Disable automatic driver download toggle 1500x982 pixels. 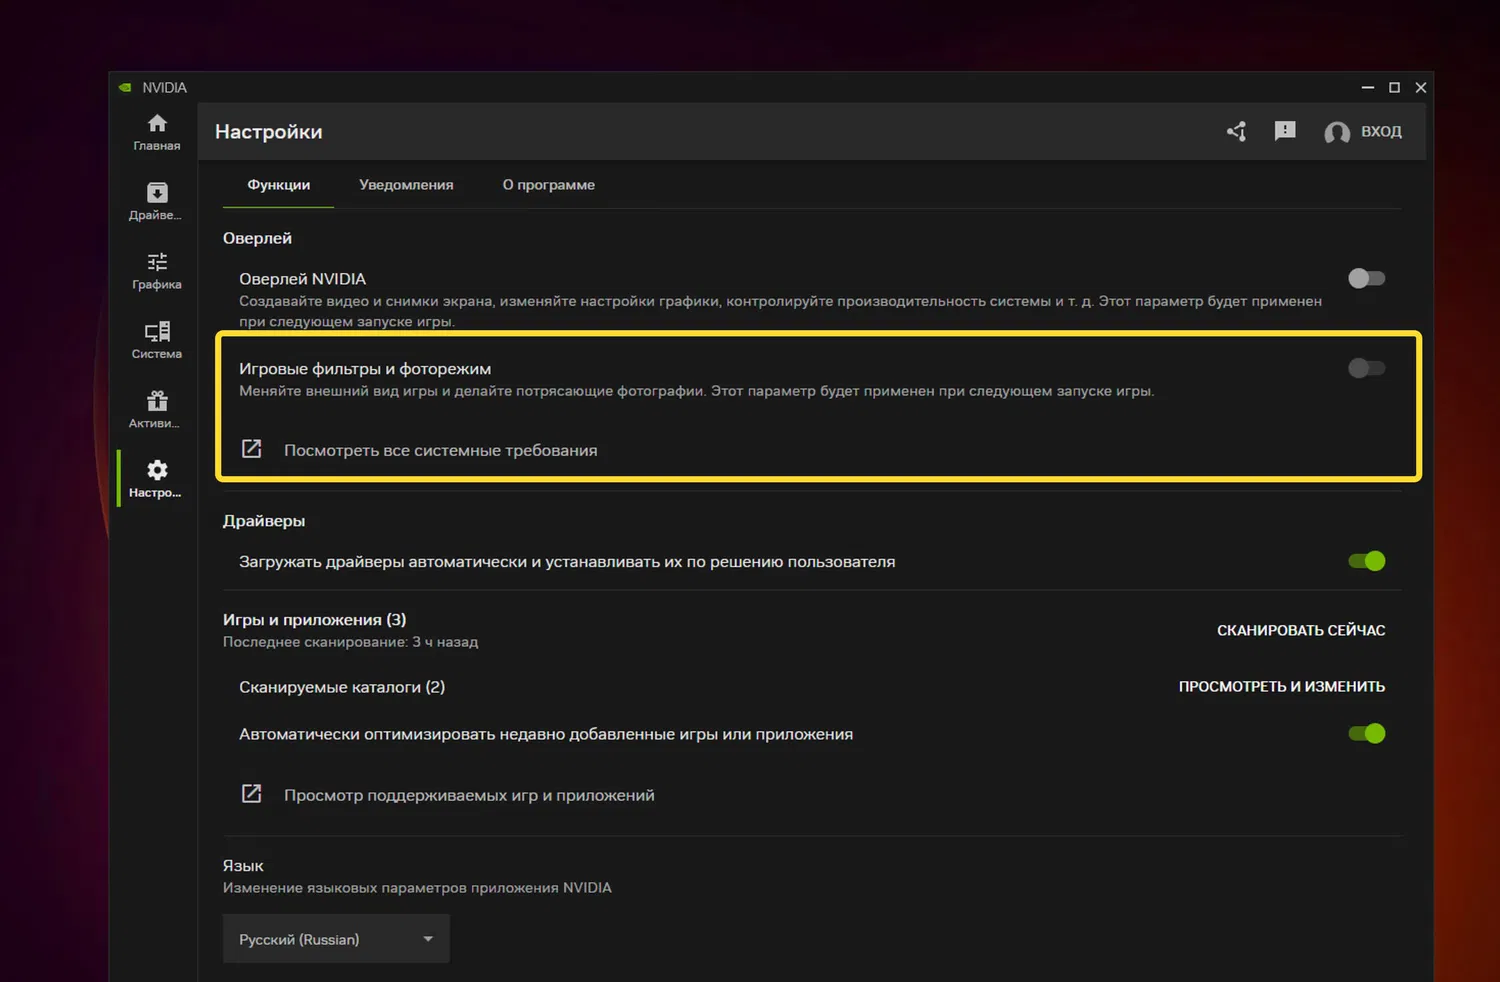point(1366,561)
